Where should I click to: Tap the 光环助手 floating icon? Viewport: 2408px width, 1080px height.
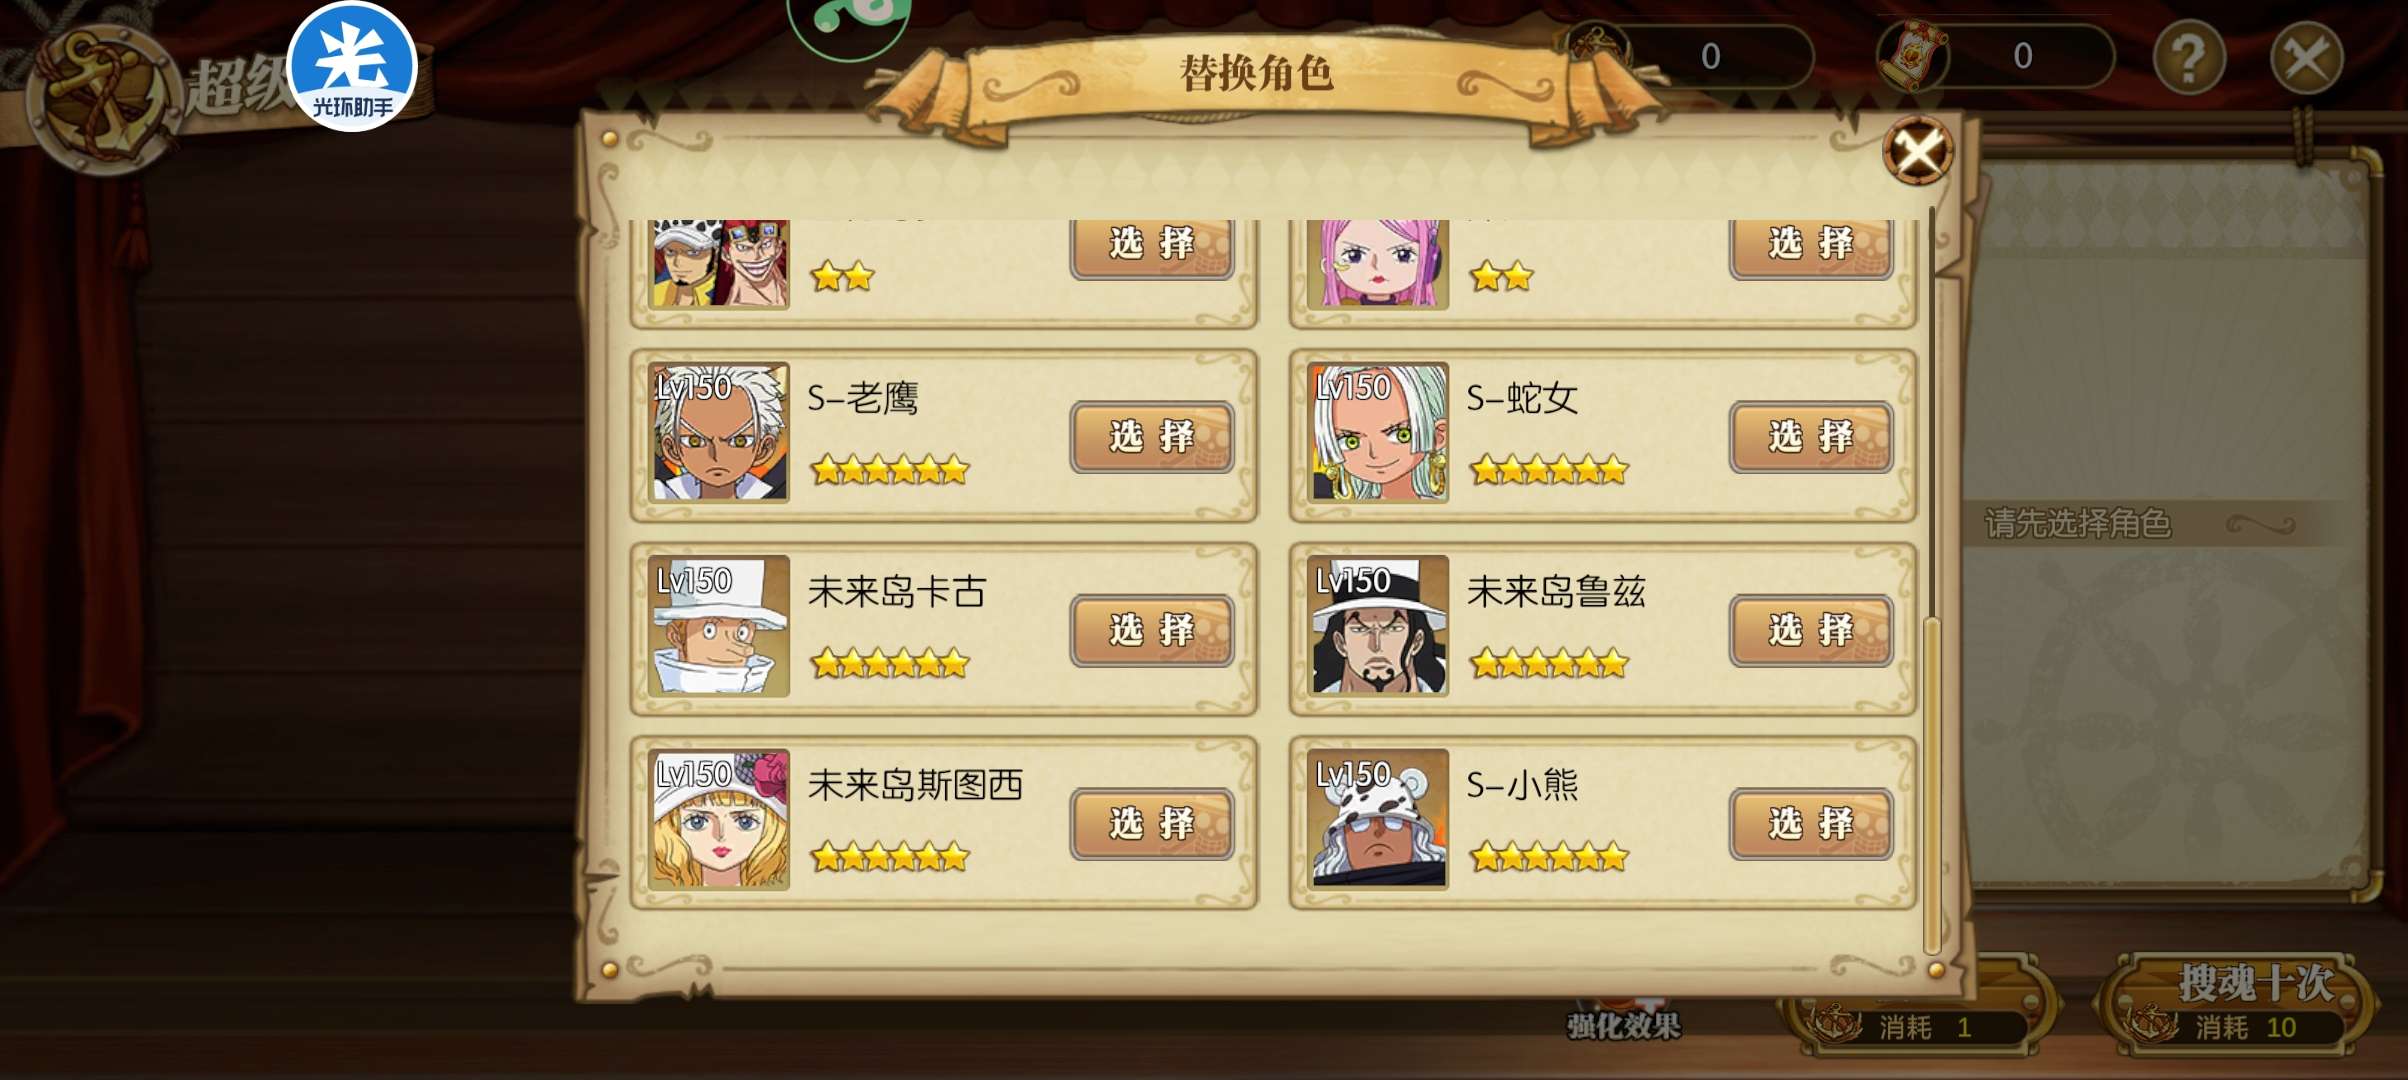coord(352,67)
